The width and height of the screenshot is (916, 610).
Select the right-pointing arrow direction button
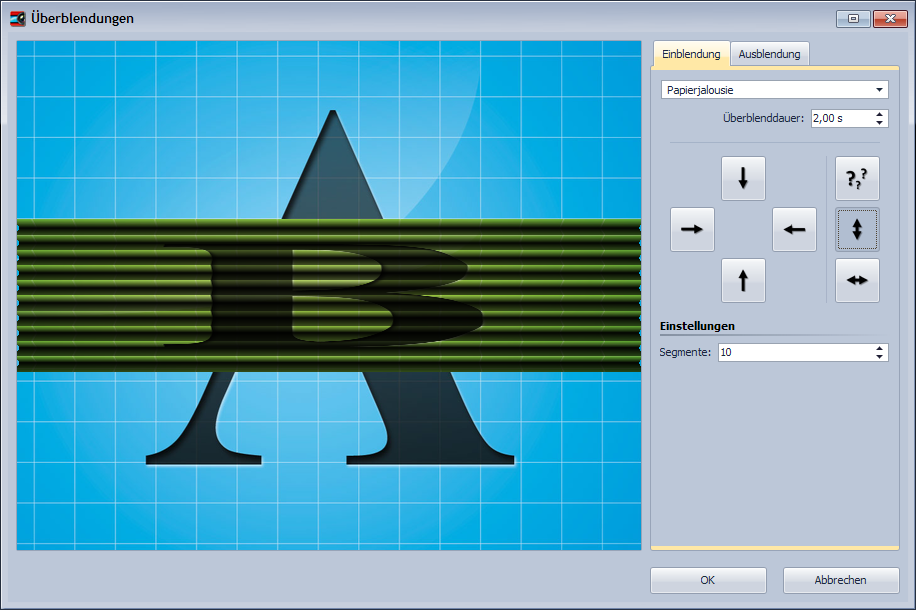(x=692, y=229)
